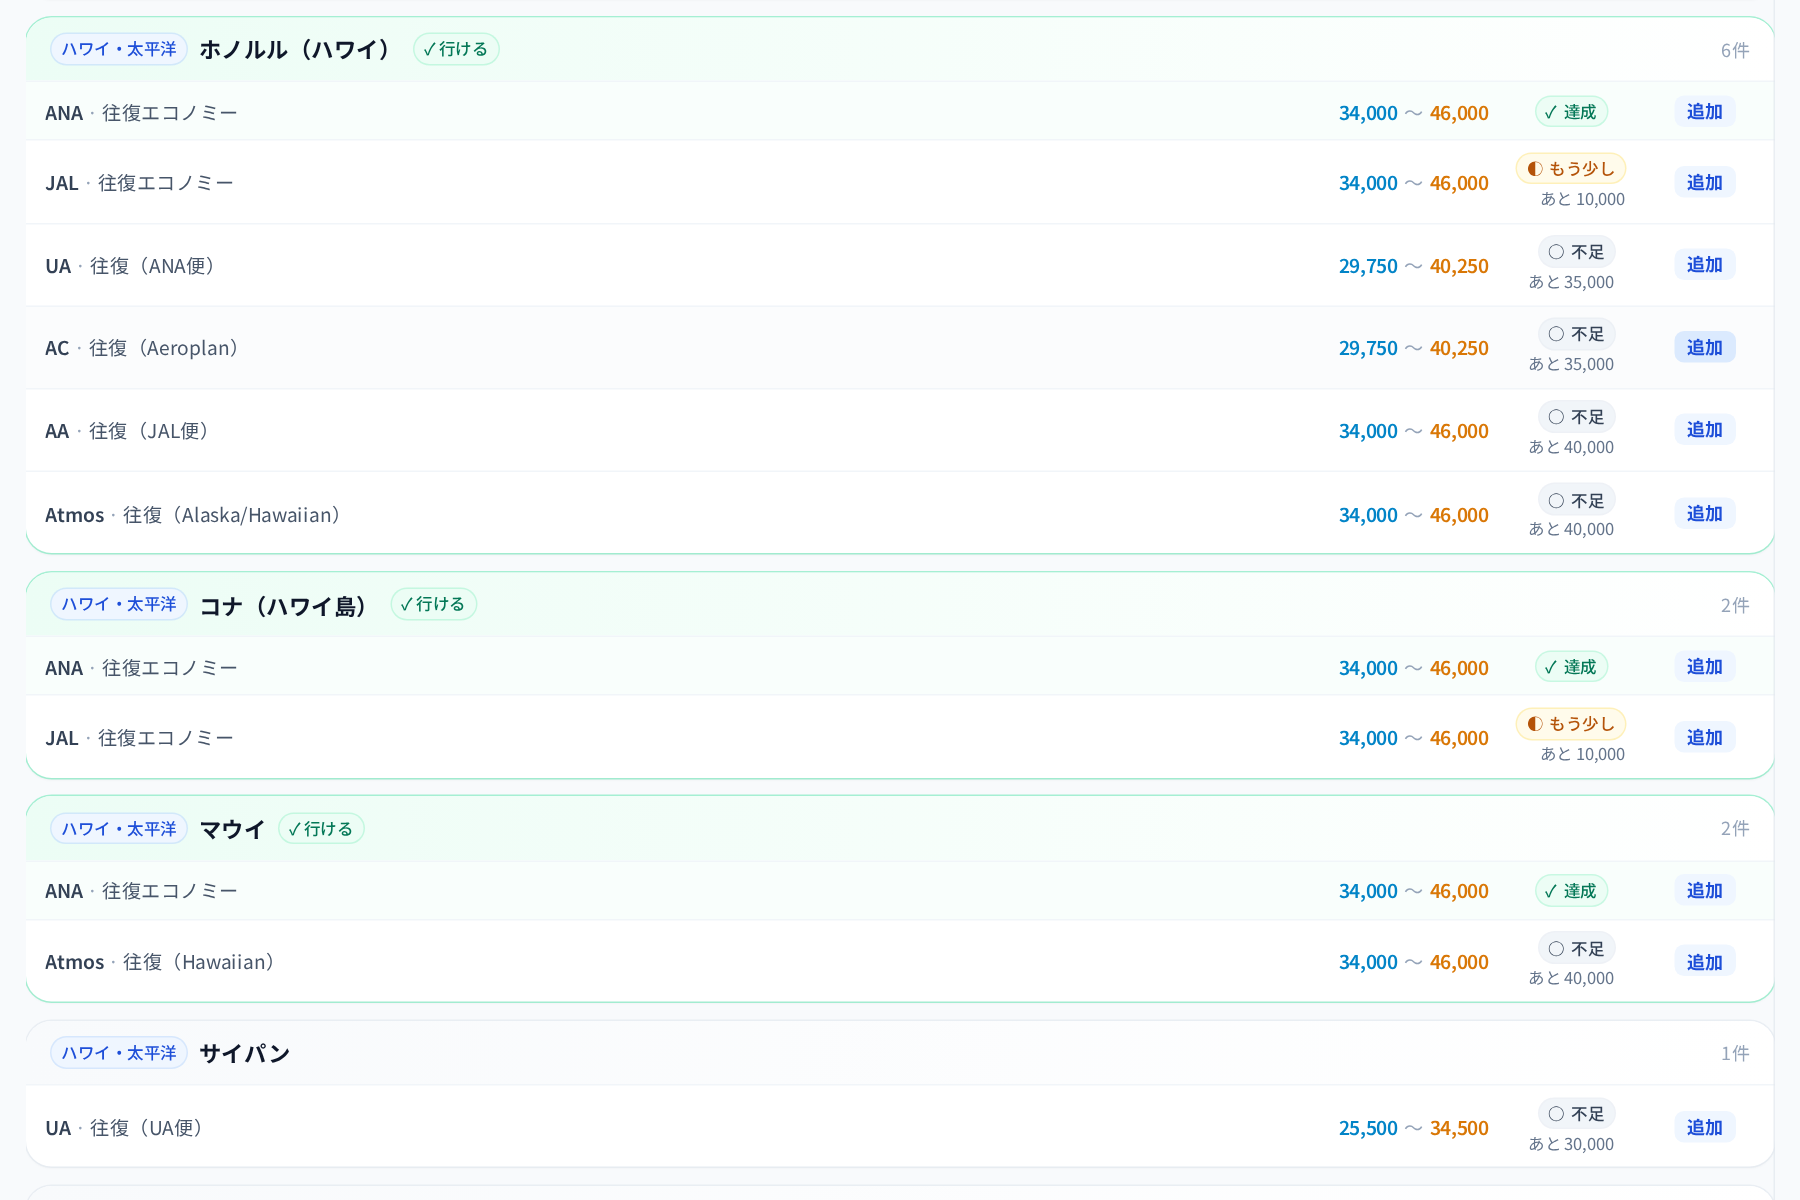Click the 25,500 ~ 34,500 miles range

coord(1413,1128)
